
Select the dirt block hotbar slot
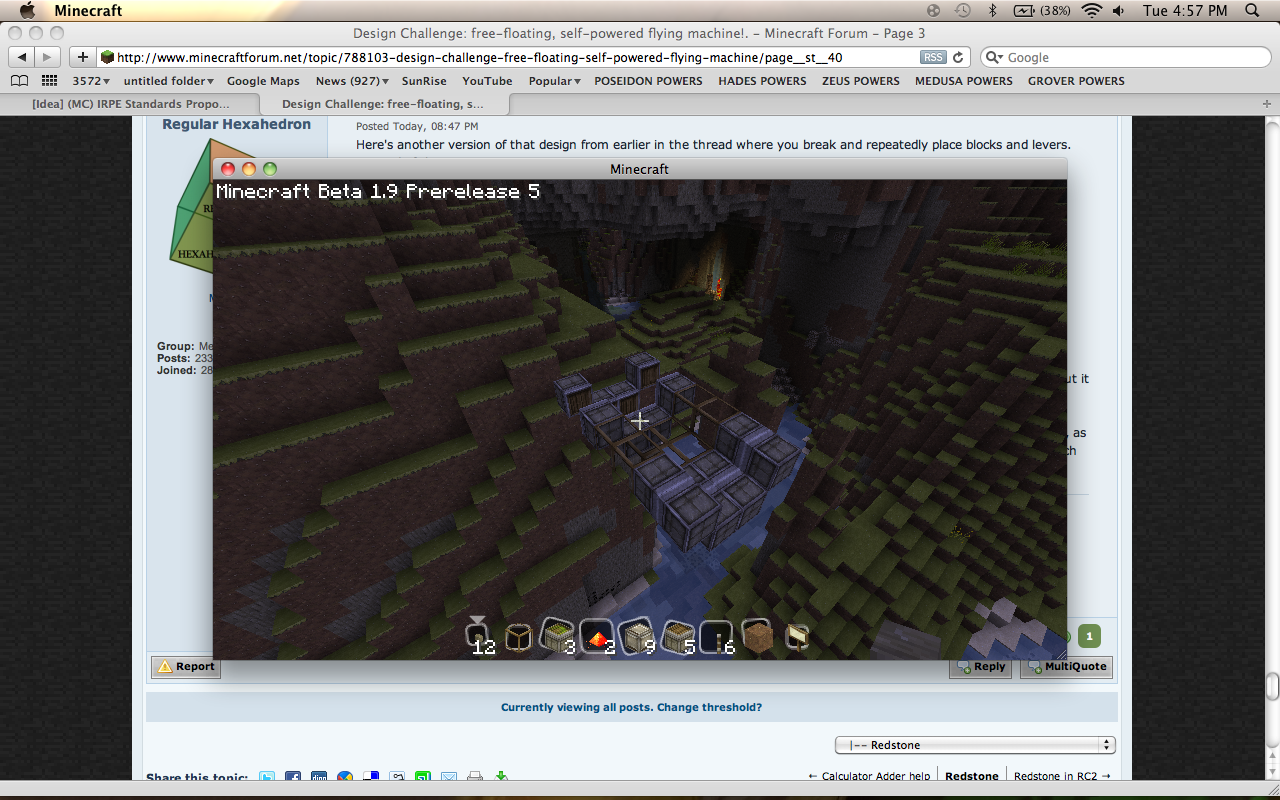tap(758, 635)
